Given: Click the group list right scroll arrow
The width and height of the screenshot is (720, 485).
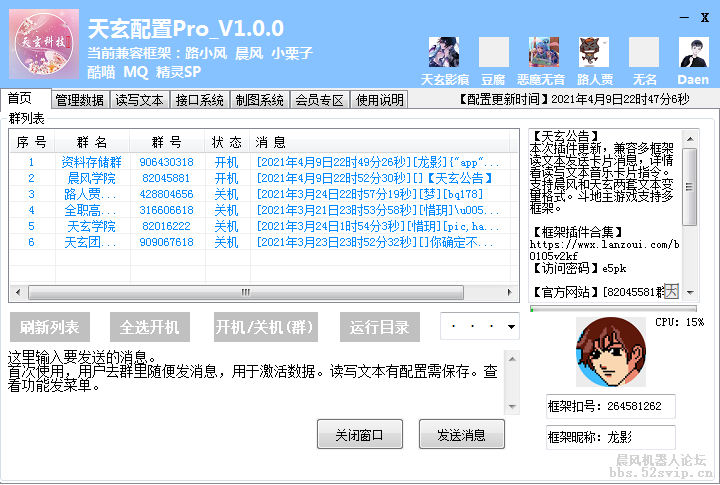Looking at the screenshot, I should tap(509, 292).
